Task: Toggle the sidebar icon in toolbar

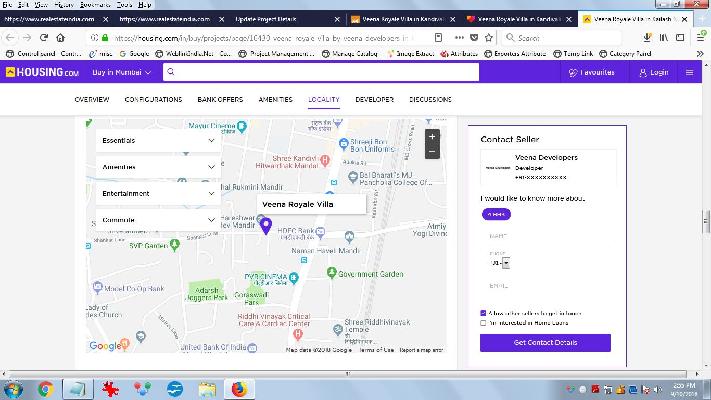Action: 680,38
